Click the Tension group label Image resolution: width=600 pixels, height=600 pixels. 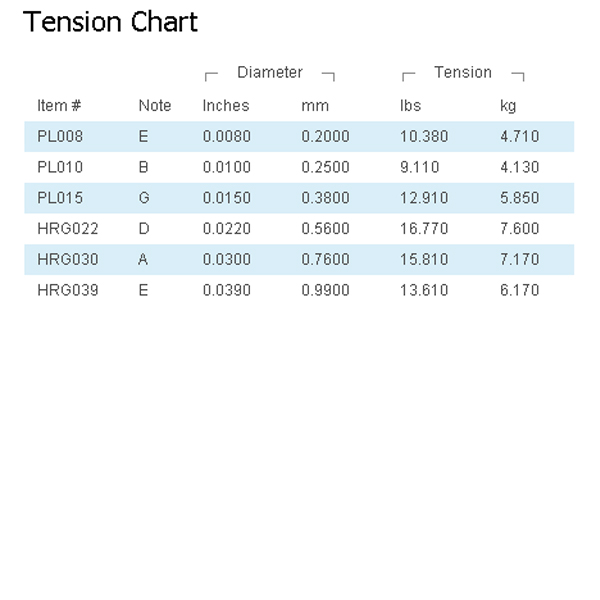(463, 72)
